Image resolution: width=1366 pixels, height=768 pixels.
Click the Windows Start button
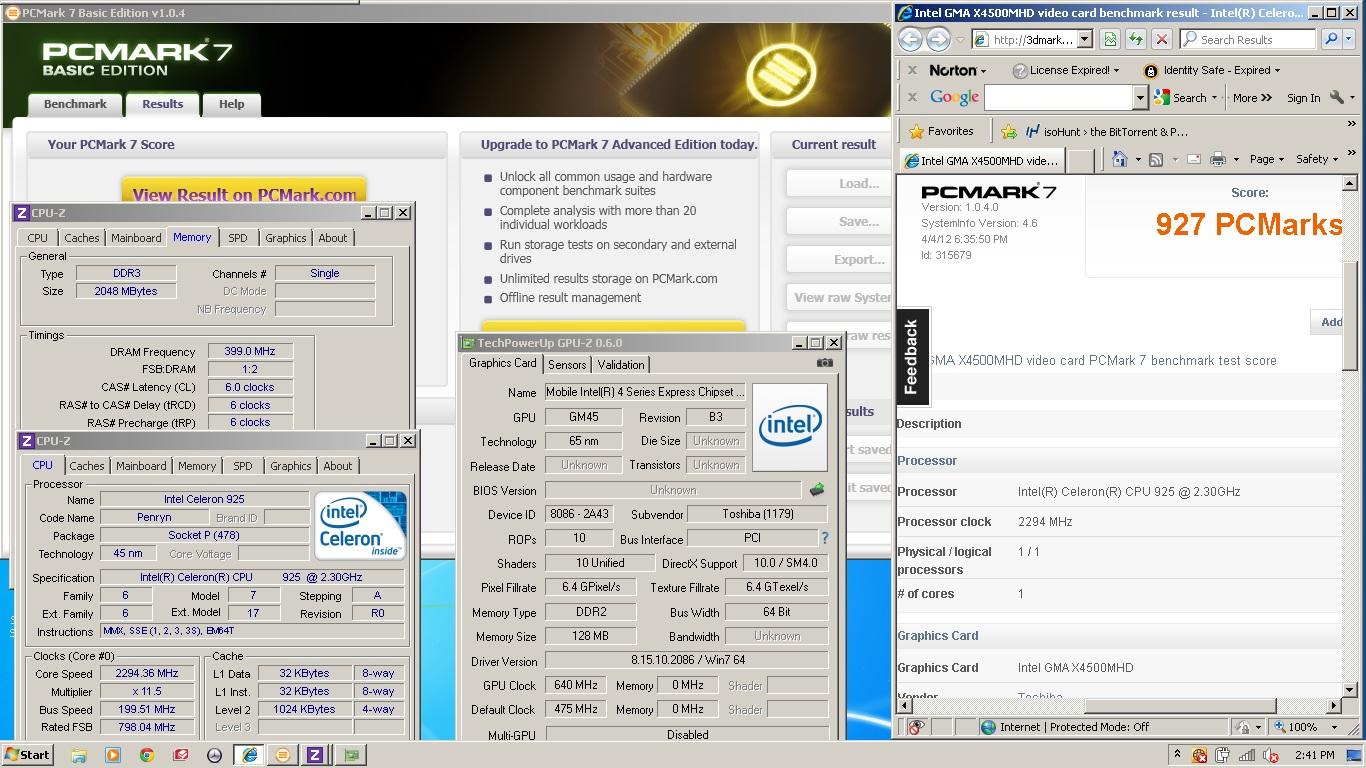click(28, 755)
